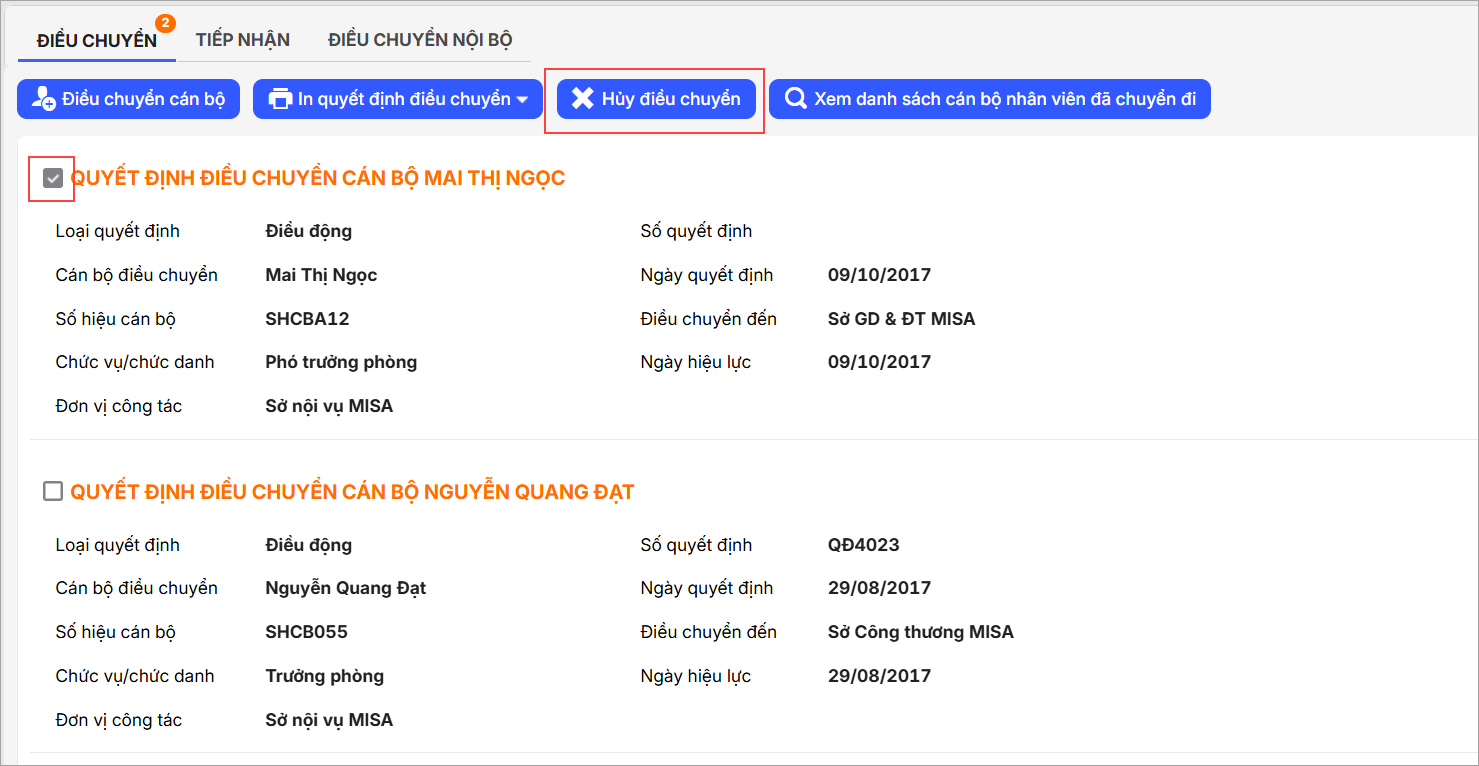Uncheck the Mai Thị Ngọc decision checkbox
The image size is (1479, 766).
click(x=53, y=178)
